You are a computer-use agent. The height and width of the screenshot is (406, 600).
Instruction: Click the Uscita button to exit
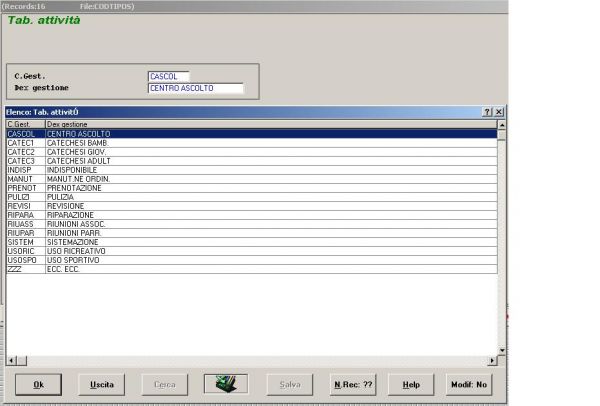click(x=101, y=384)
